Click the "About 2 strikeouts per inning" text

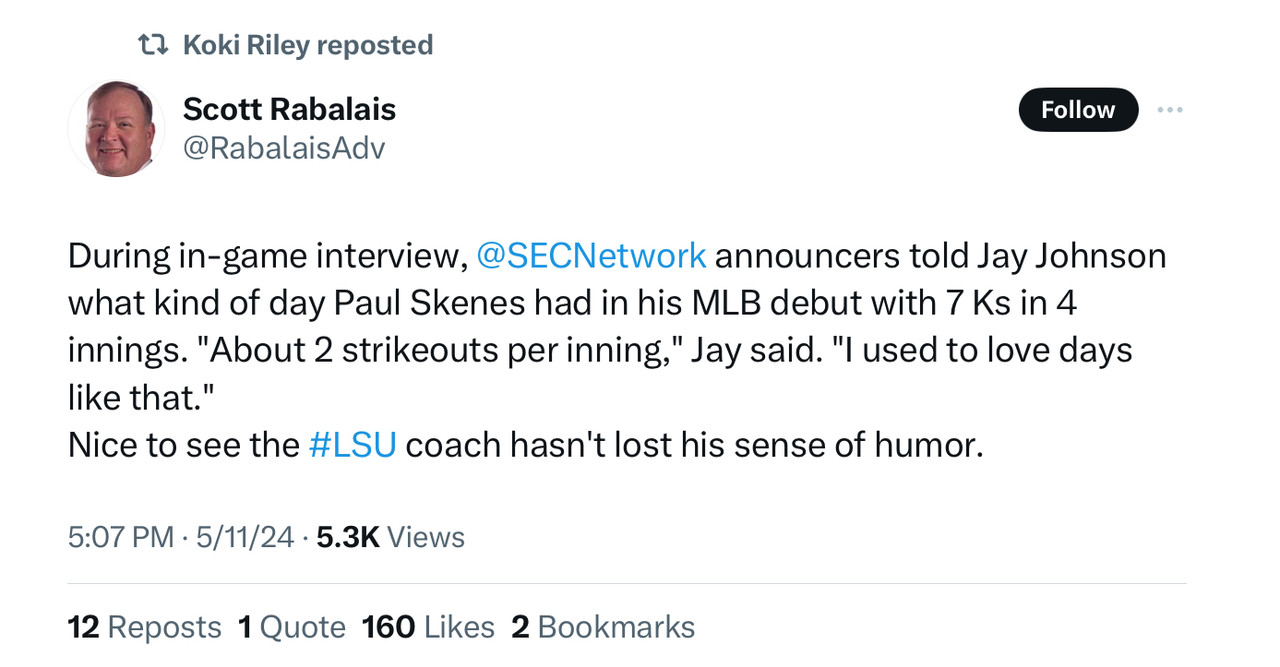pos(440,350)
